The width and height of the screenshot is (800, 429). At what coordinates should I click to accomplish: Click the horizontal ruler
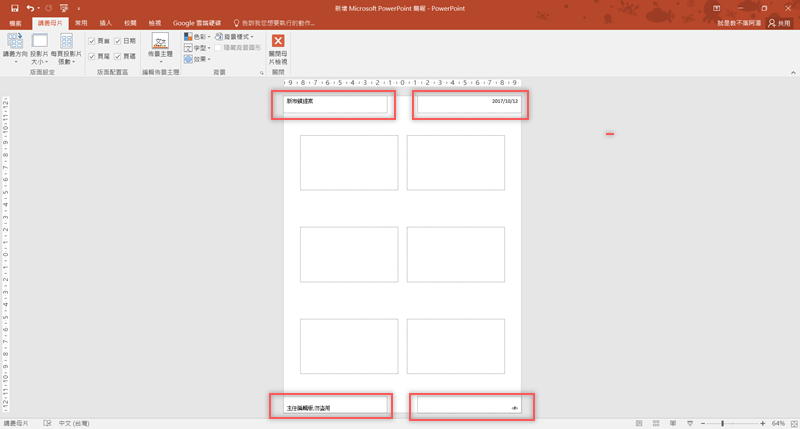402,82
